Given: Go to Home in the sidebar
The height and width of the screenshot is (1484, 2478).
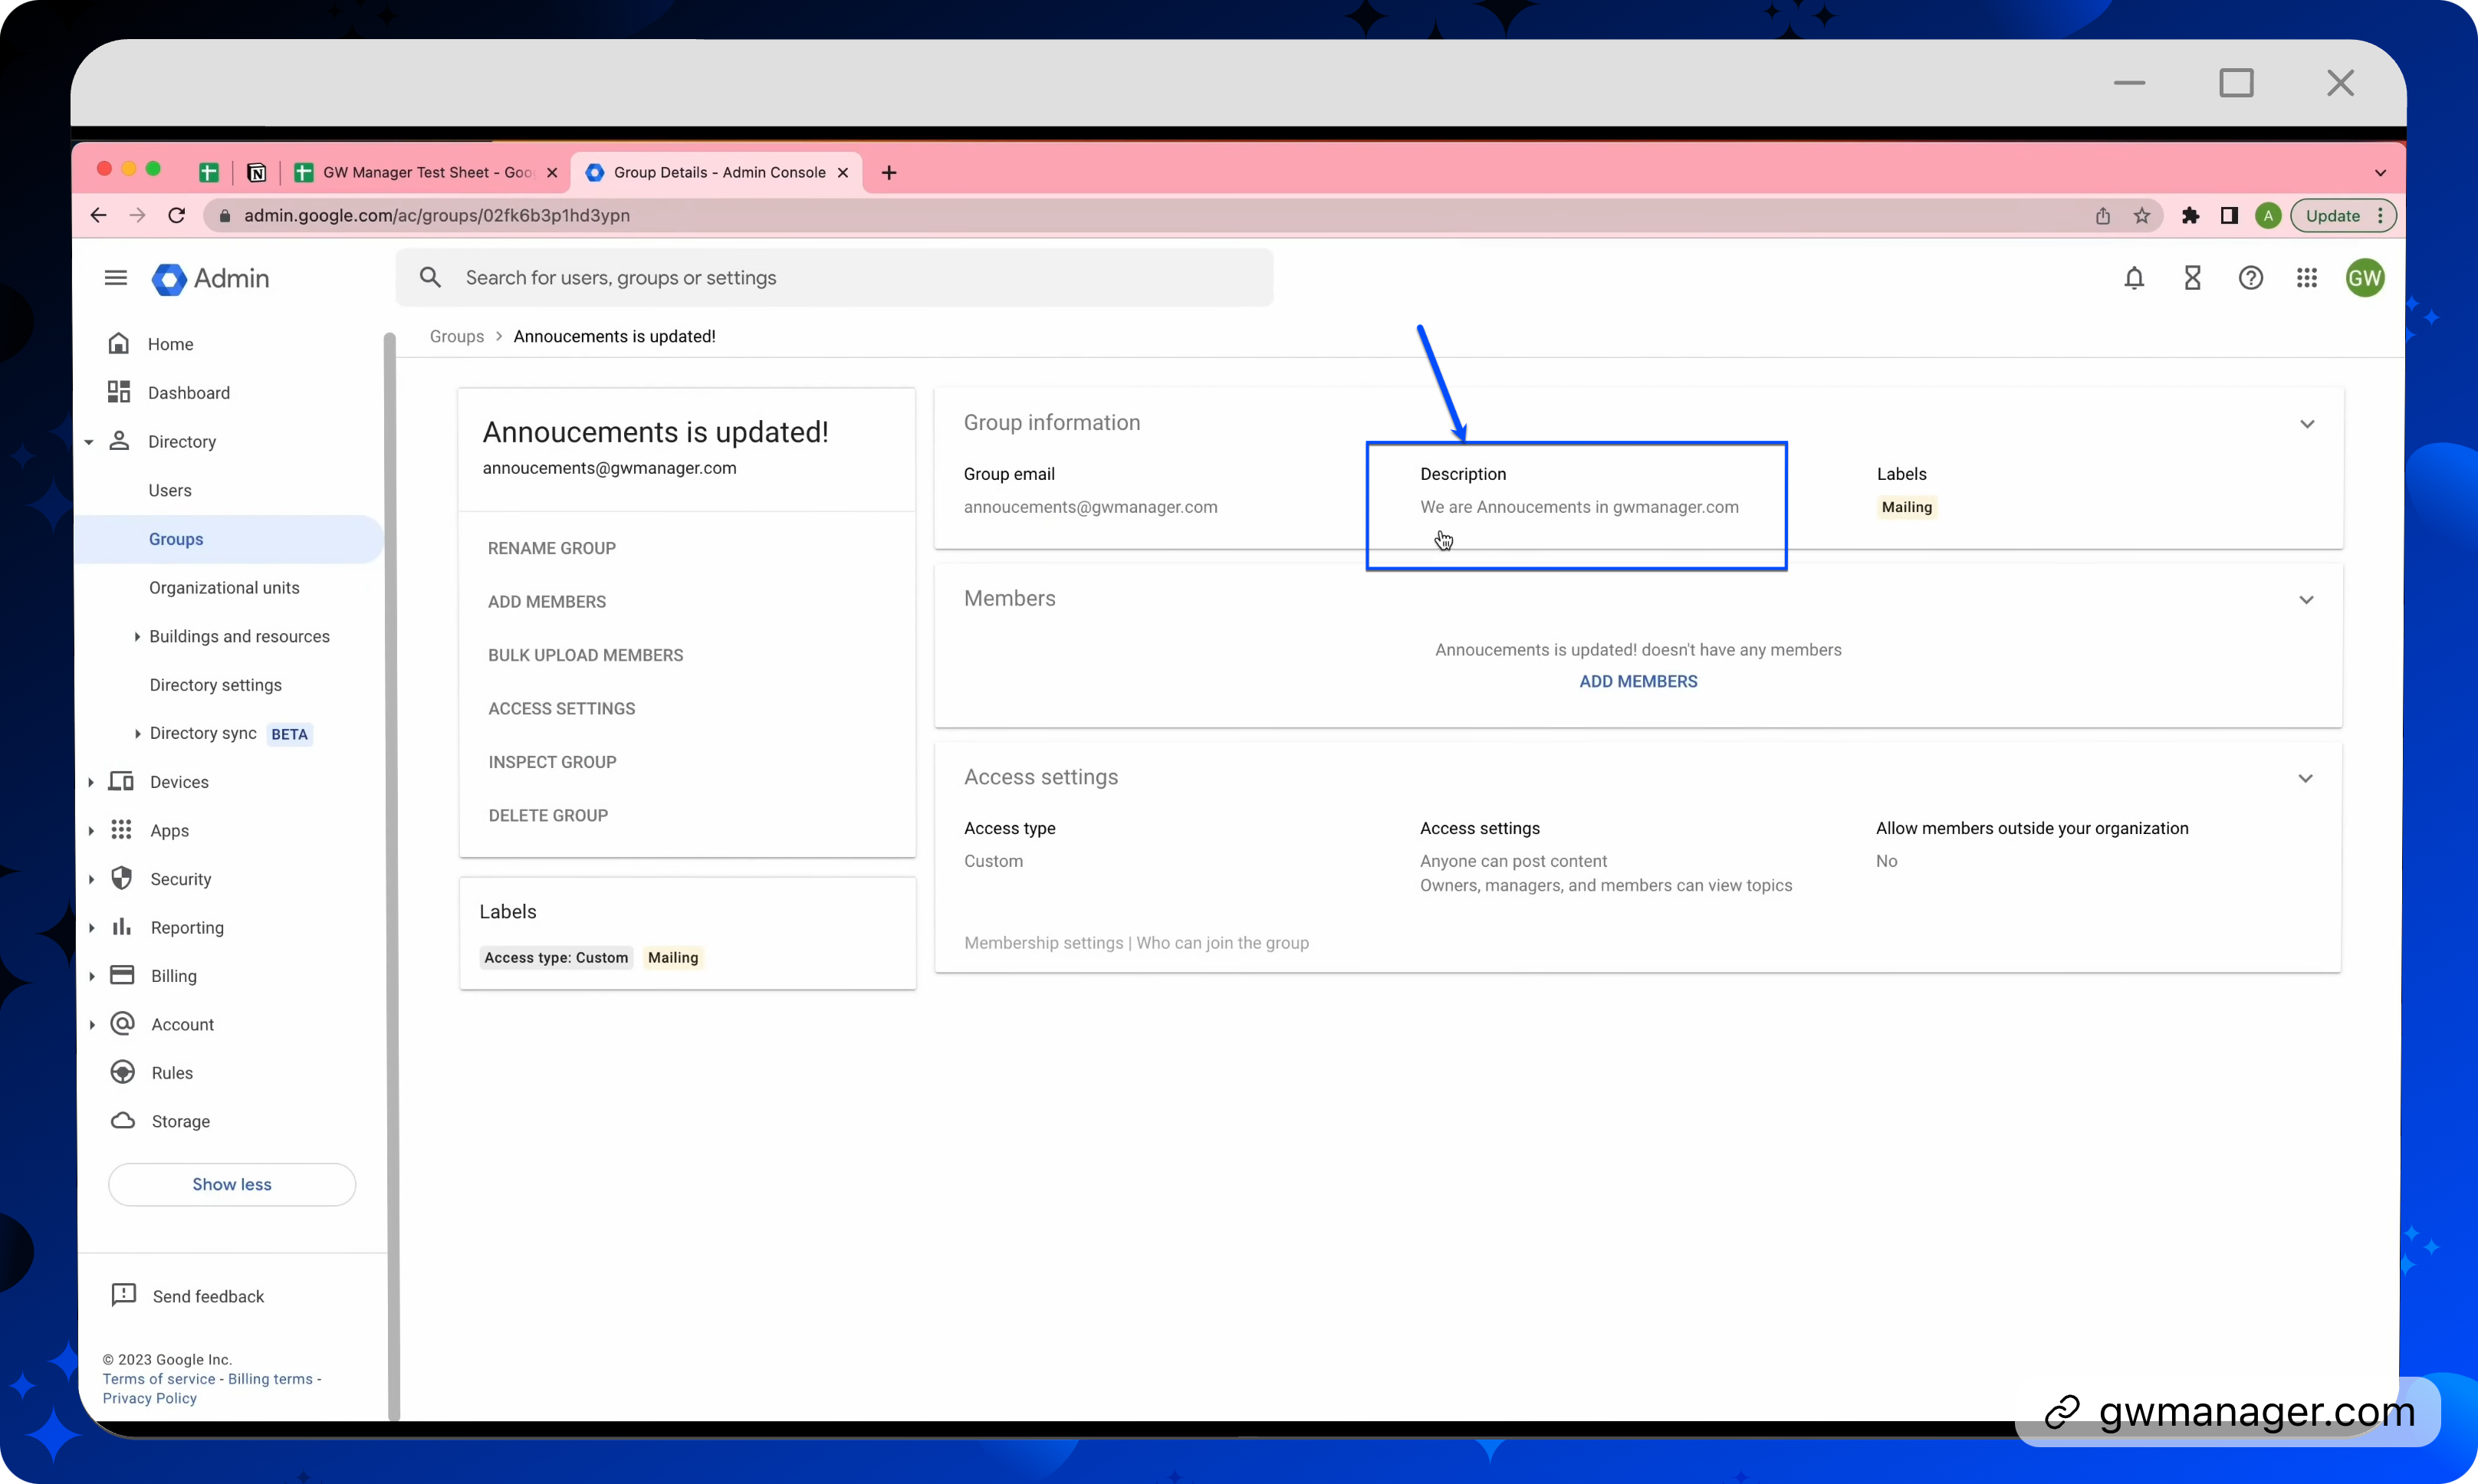Looking at the screenshot, I should [170, 344].
